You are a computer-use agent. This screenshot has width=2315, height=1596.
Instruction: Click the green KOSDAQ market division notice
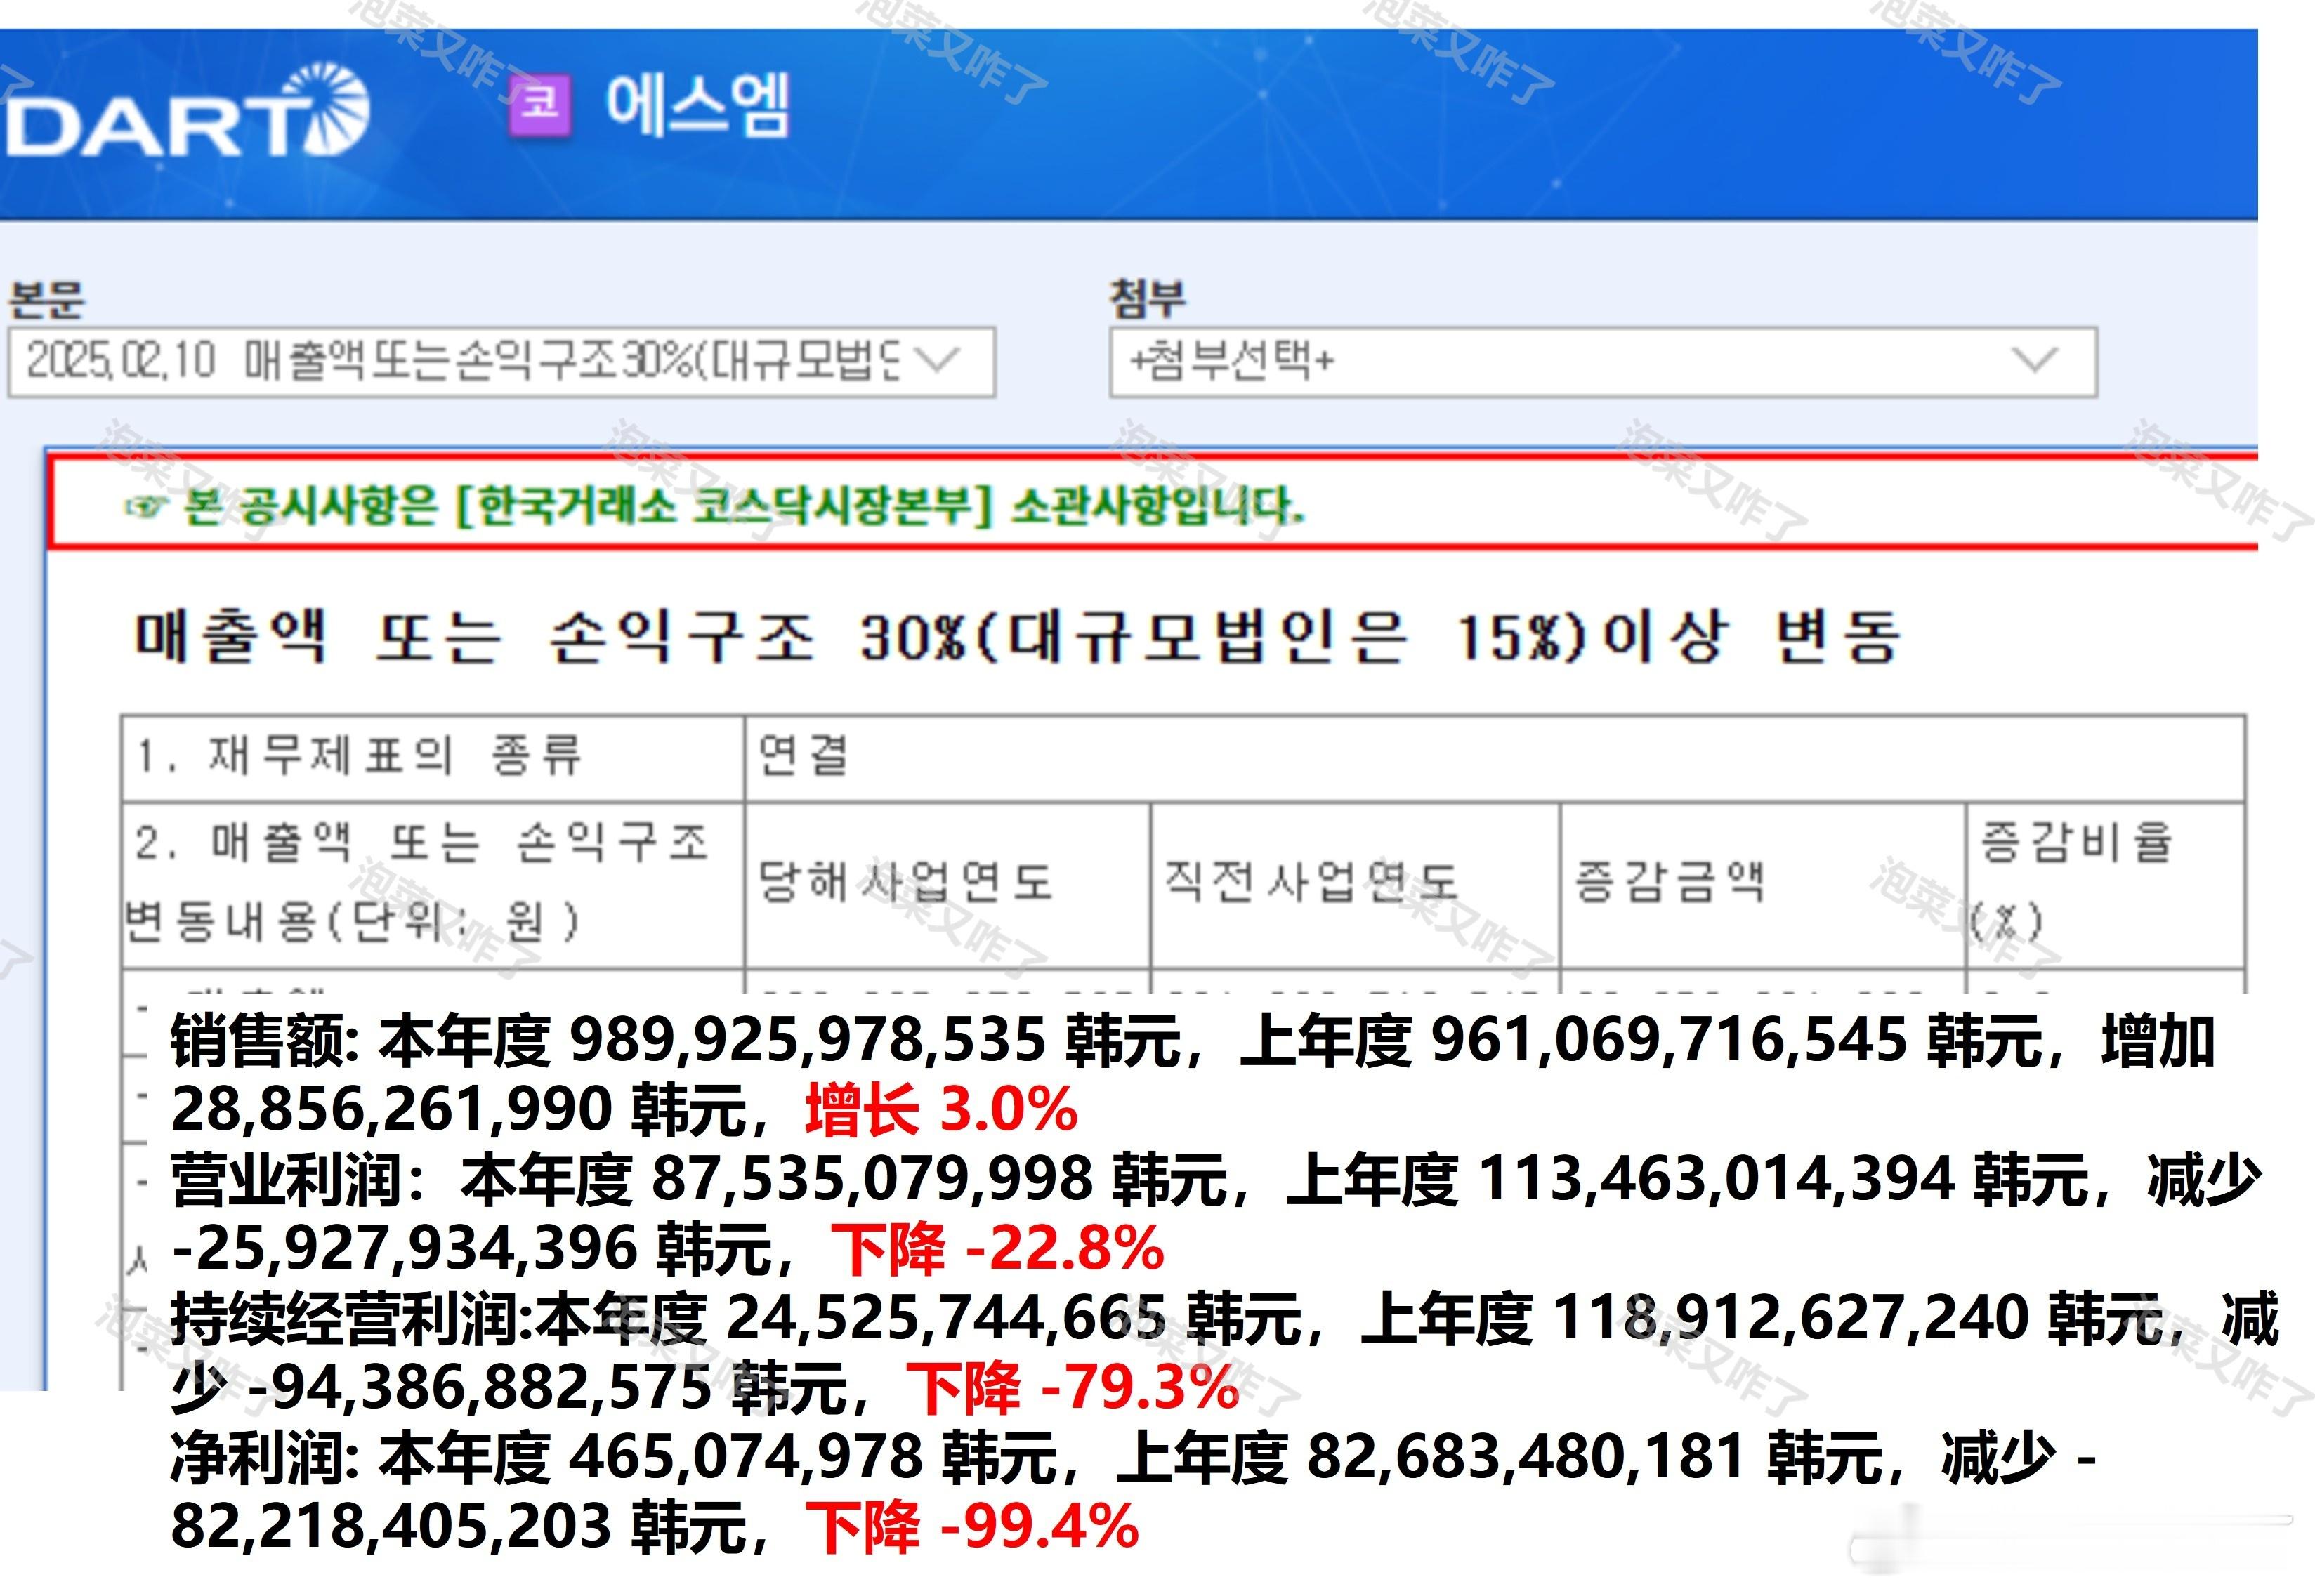pos(714,506)
